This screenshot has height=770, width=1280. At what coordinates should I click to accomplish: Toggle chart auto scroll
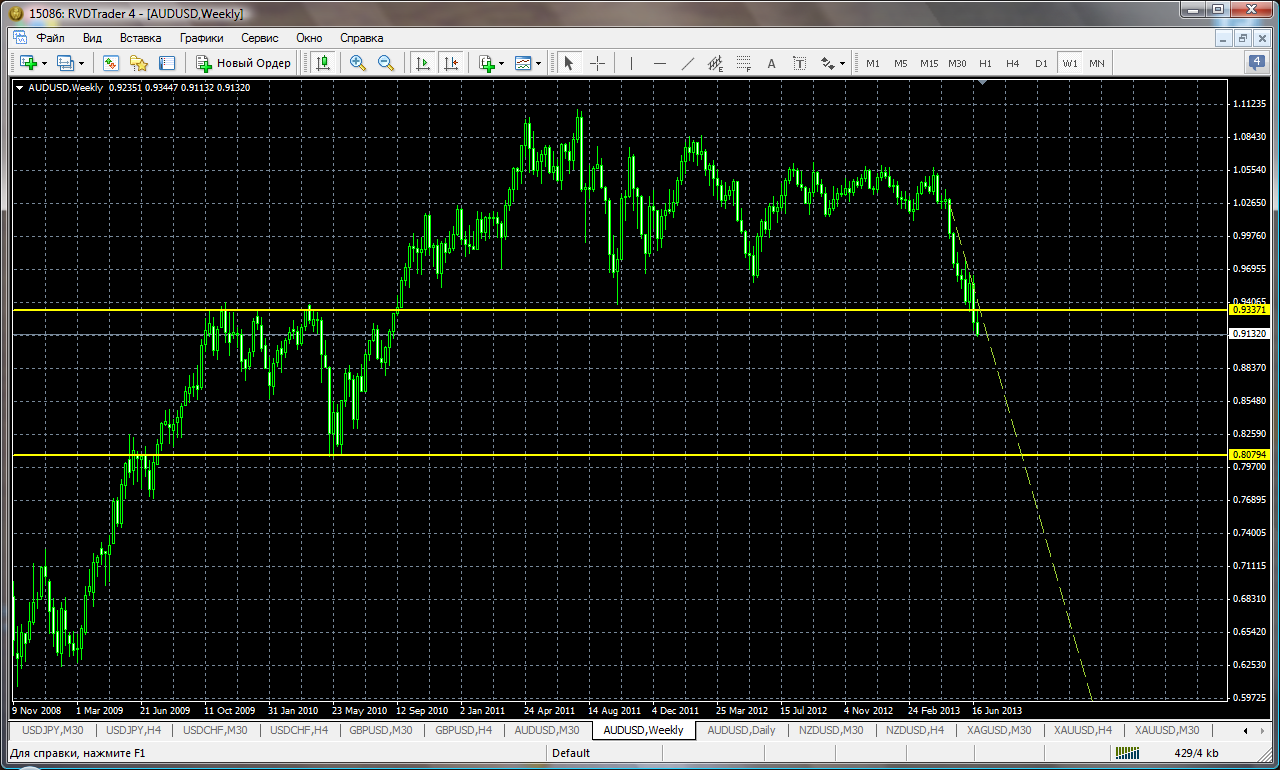point(423,63)
